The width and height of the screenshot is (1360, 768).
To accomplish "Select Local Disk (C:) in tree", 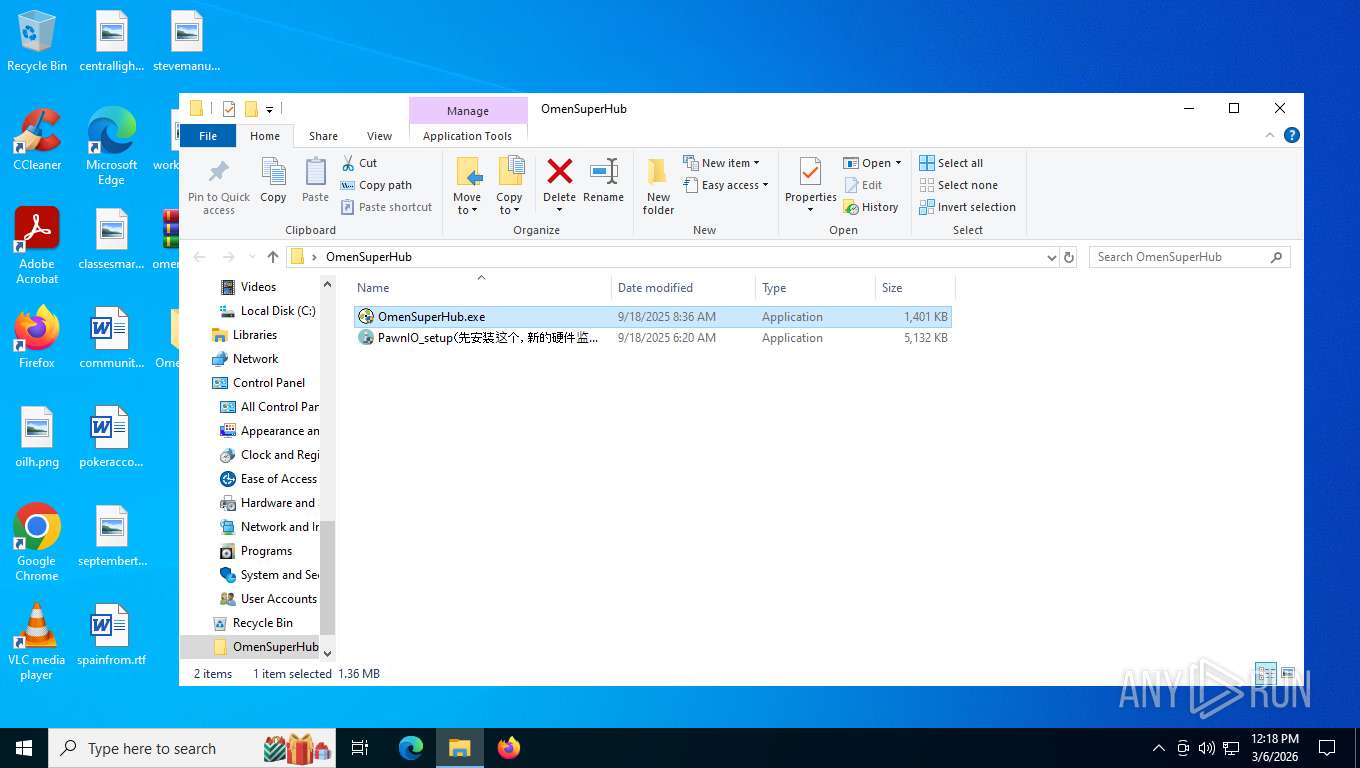I will click(267, 311).
